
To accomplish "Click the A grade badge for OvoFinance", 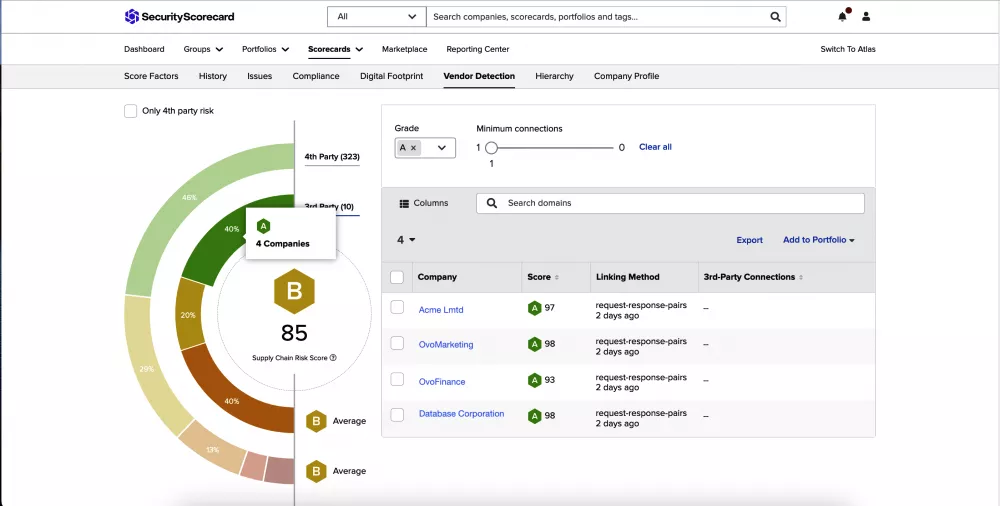I will coord(534,380).
